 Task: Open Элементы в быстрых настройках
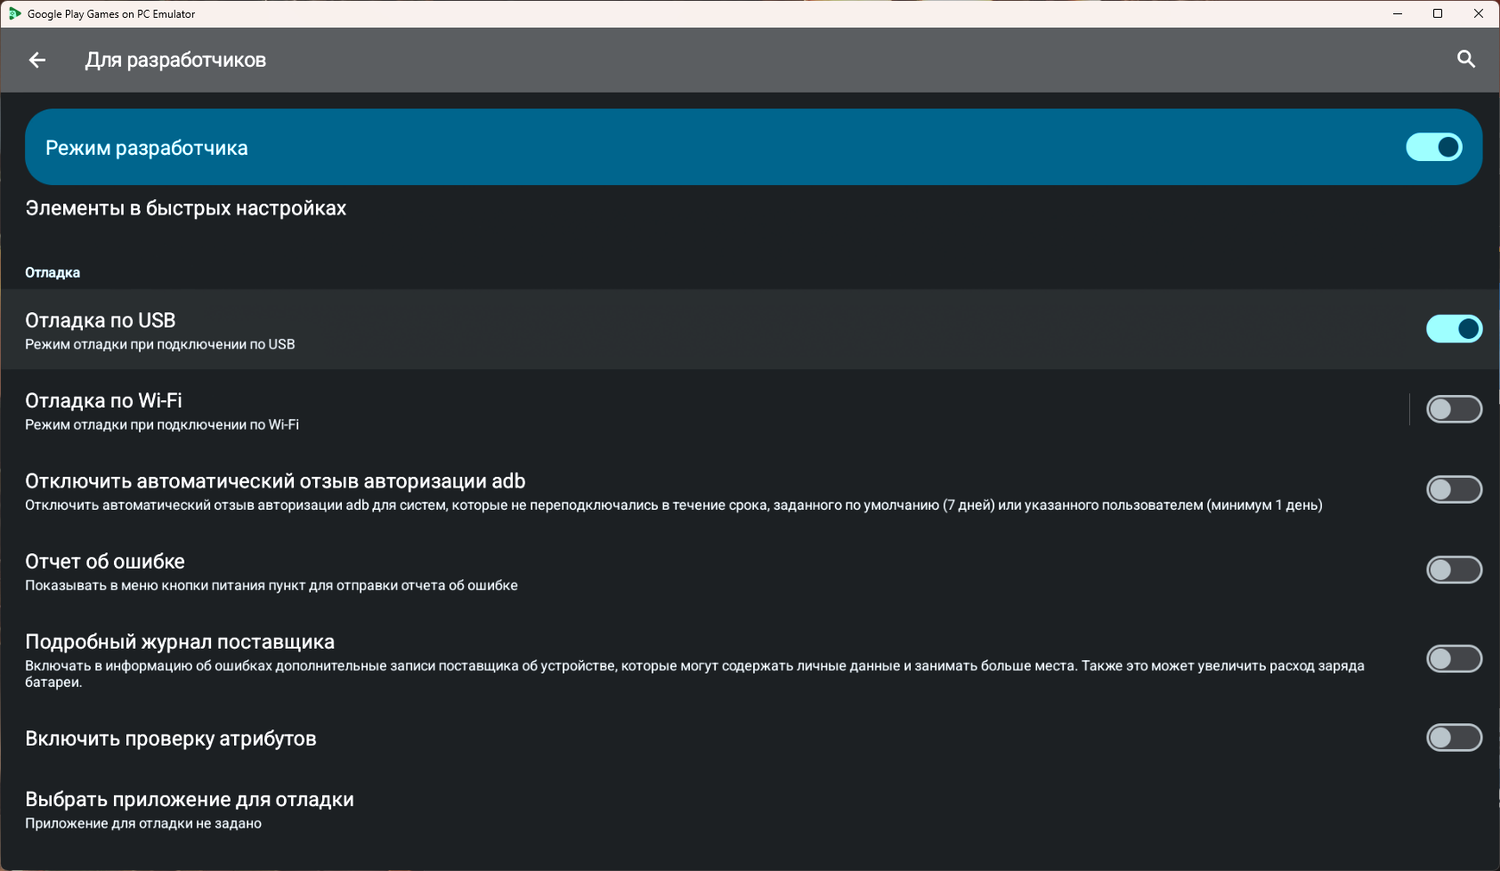(186, 208)
